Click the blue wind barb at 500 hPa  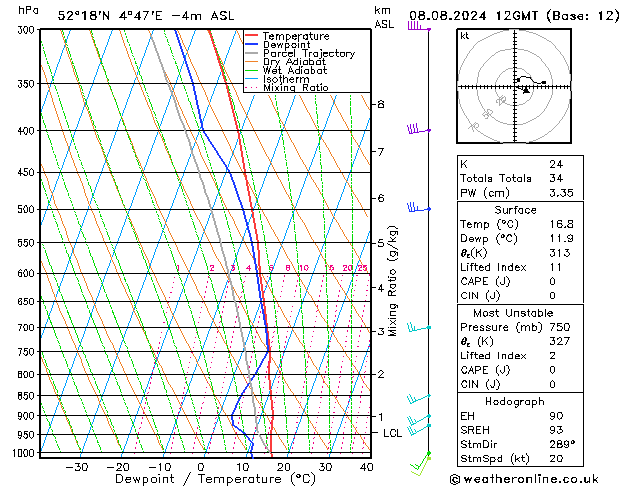(417, 208)
